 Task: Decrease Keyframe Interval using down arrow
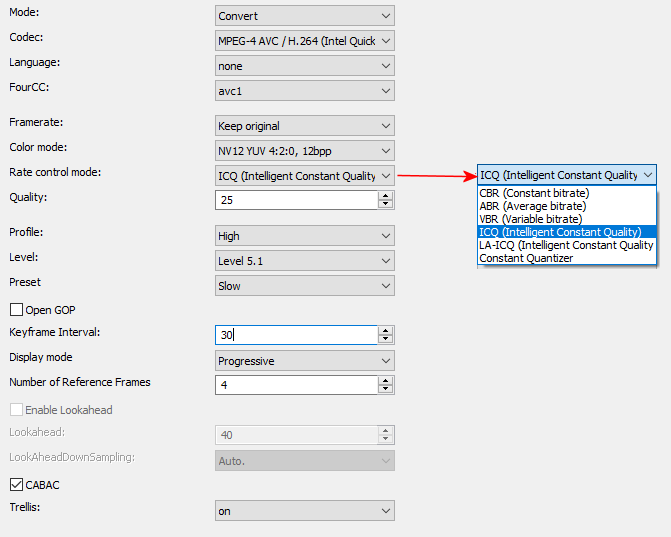[386, 339]
